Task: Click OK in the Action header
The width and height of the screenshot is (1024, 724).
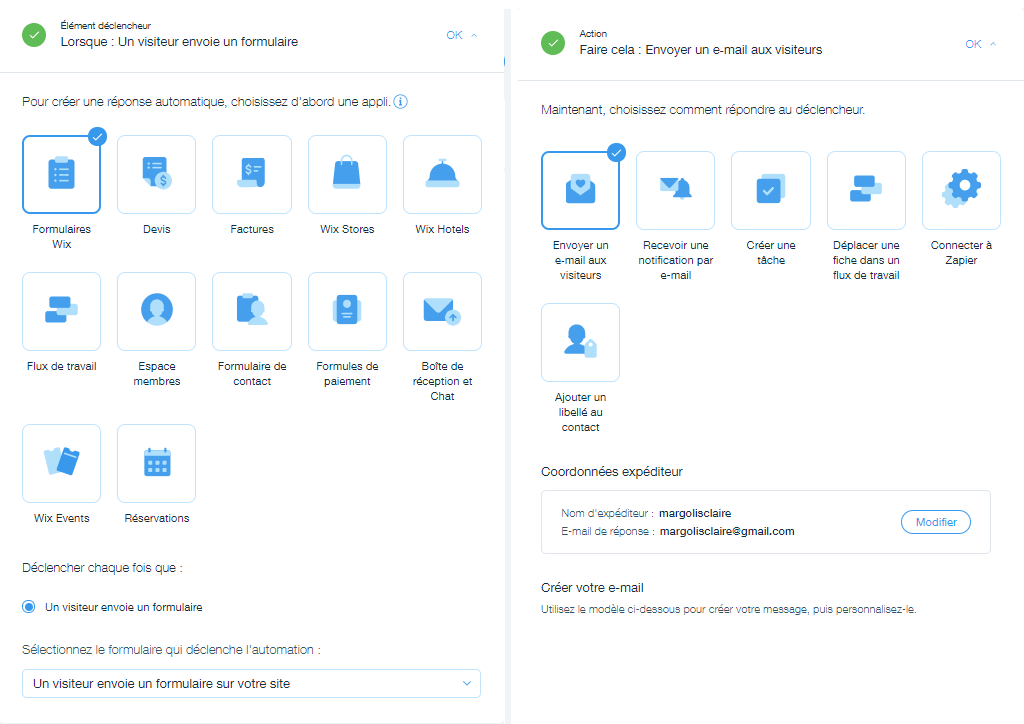Action: (973, 44)
